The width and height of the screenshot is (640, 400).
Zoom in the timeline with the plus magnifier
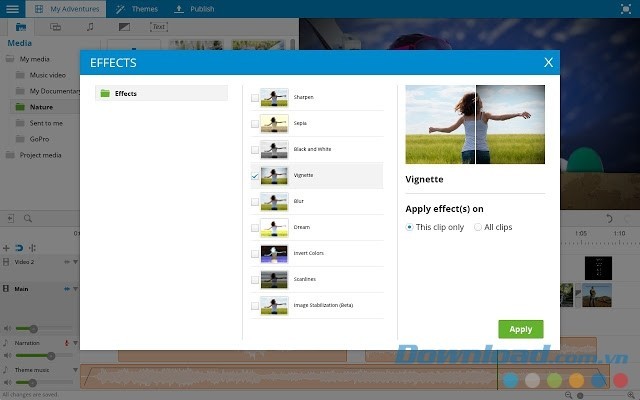631,395
